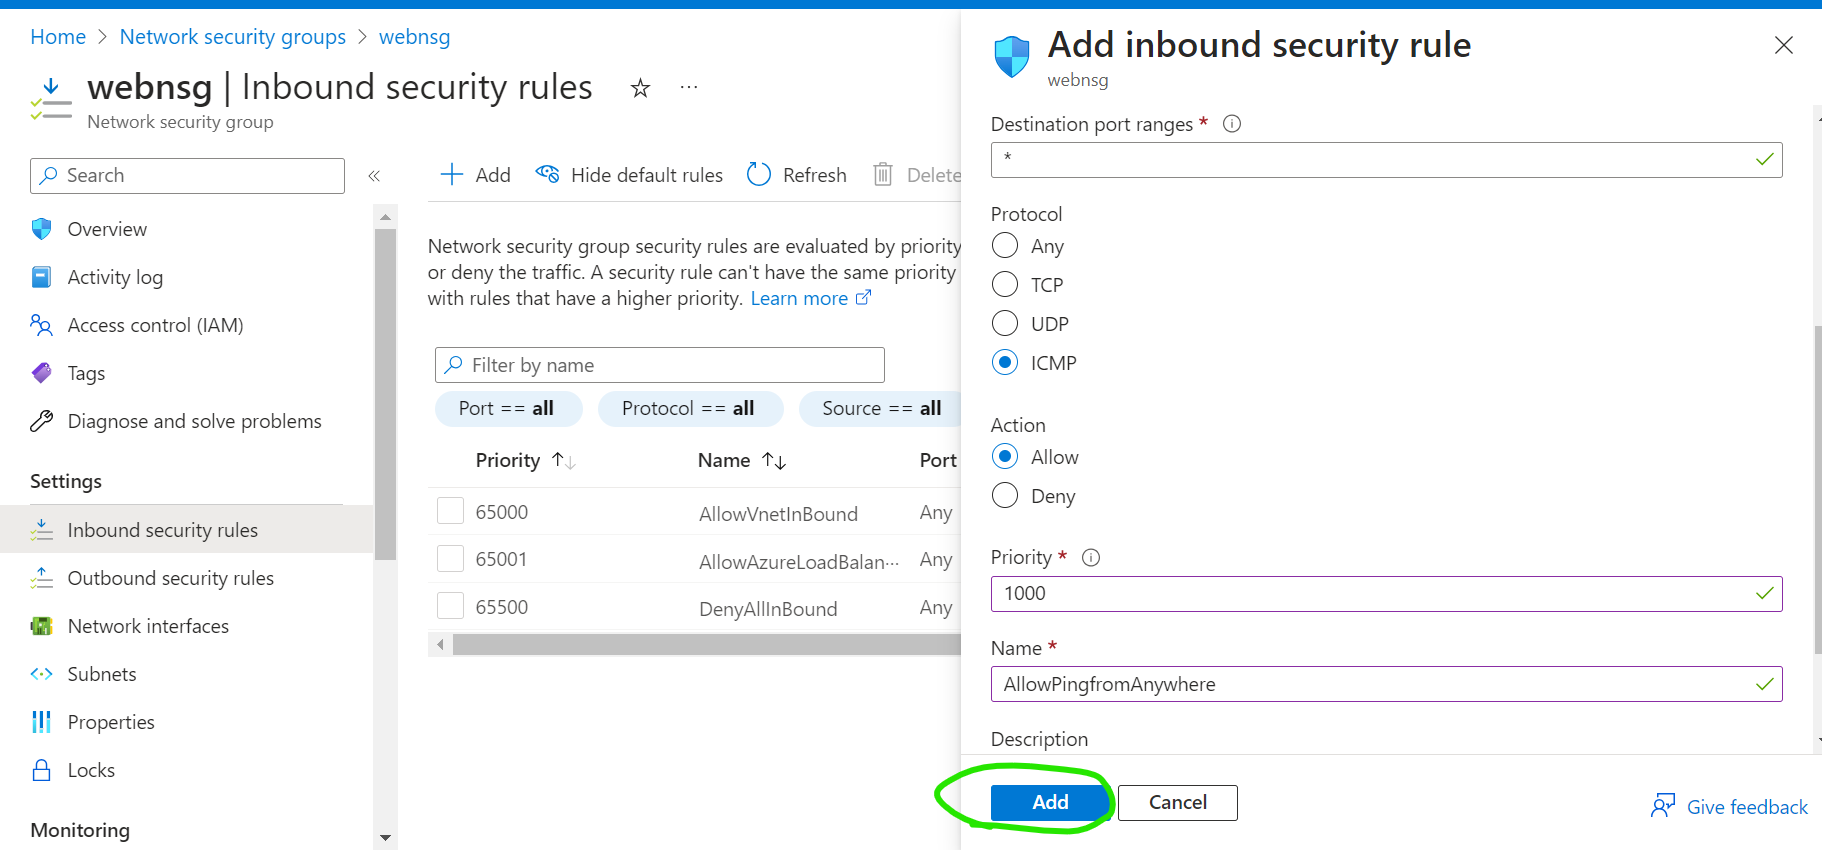Image resolution: width=1822 pixels, height=850 pixels.
Task: Collapse the sidebar with double chevron
Action: [374, 176]
